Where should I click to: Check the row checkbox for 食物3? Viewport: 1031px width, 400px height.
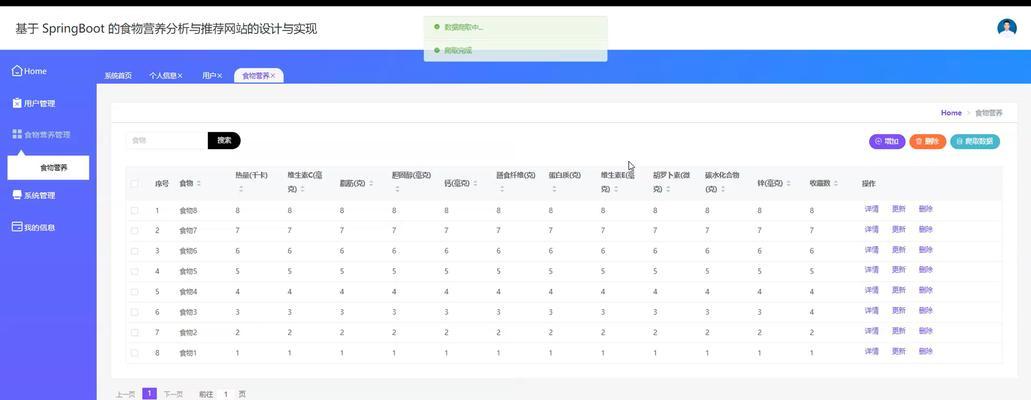(x=134, y=312)
